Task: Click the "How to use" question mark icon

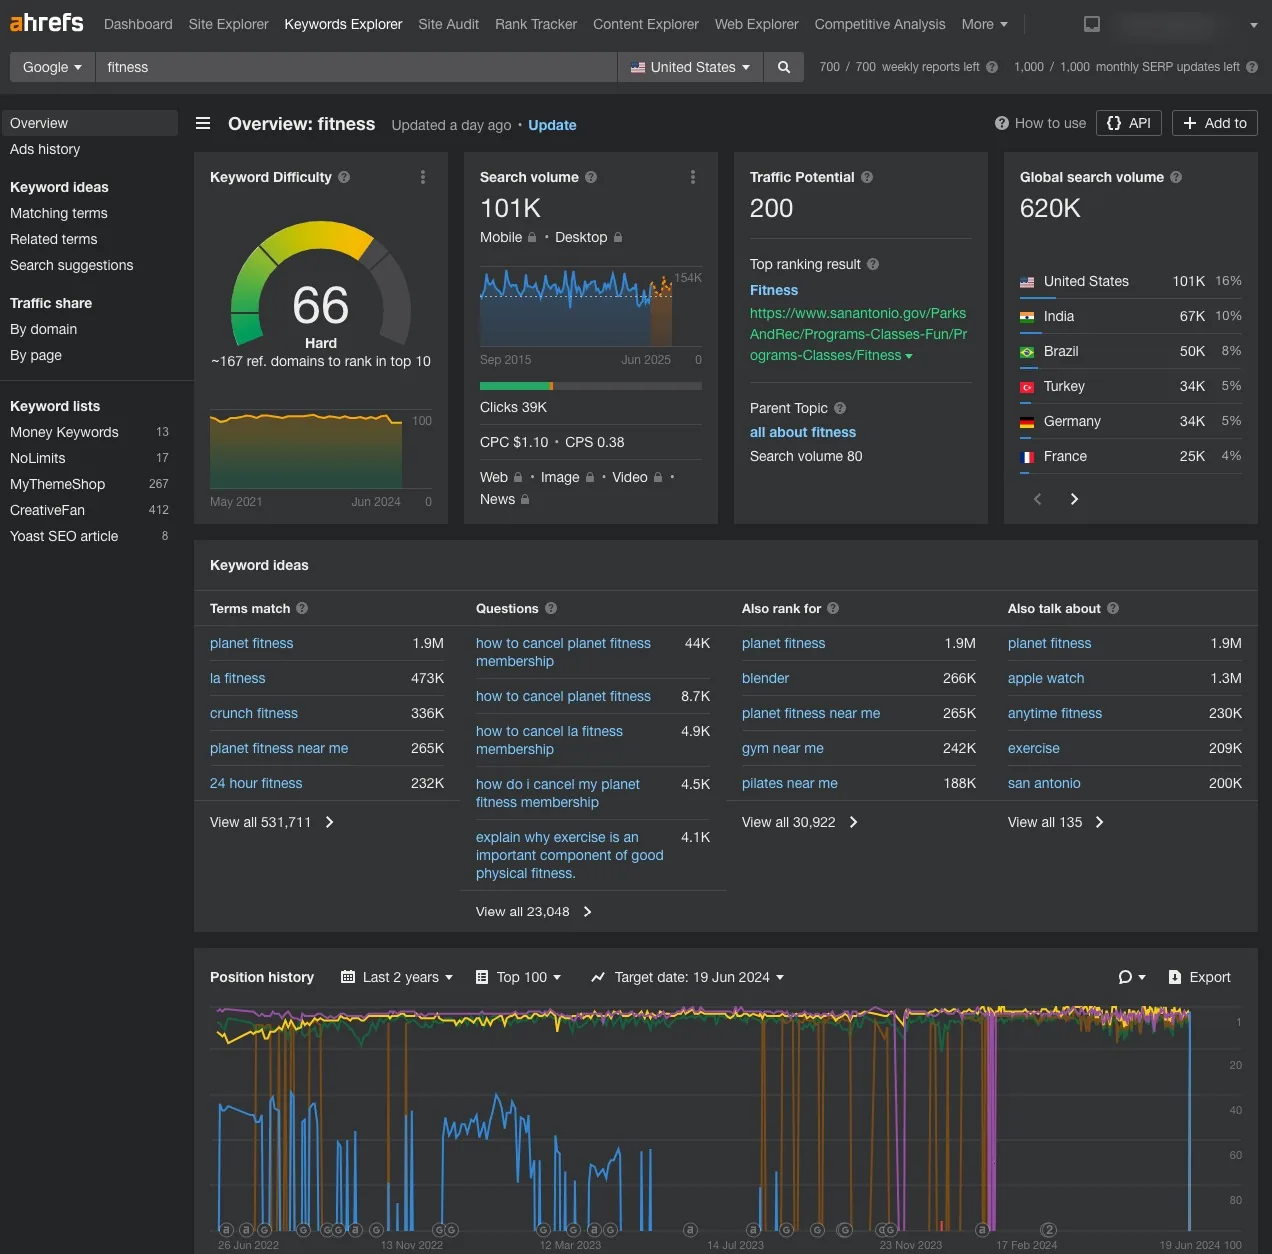Action: click(1001, 123)
